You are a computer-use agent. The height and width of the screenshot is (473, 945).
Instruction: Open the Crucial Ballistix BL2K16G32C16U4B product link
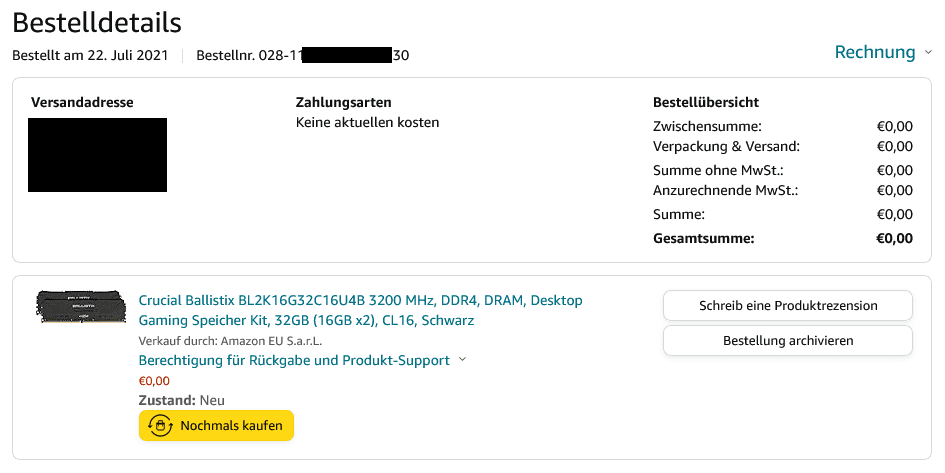[x=360, y=310]
